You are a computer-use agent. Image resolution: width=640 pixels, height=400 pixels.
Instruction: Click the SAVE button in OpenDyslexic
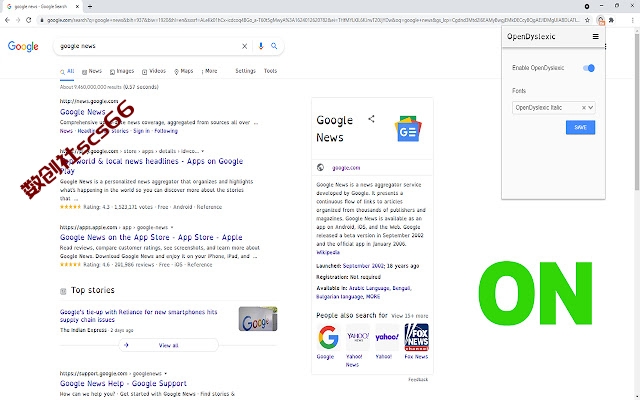pos(580,127)
